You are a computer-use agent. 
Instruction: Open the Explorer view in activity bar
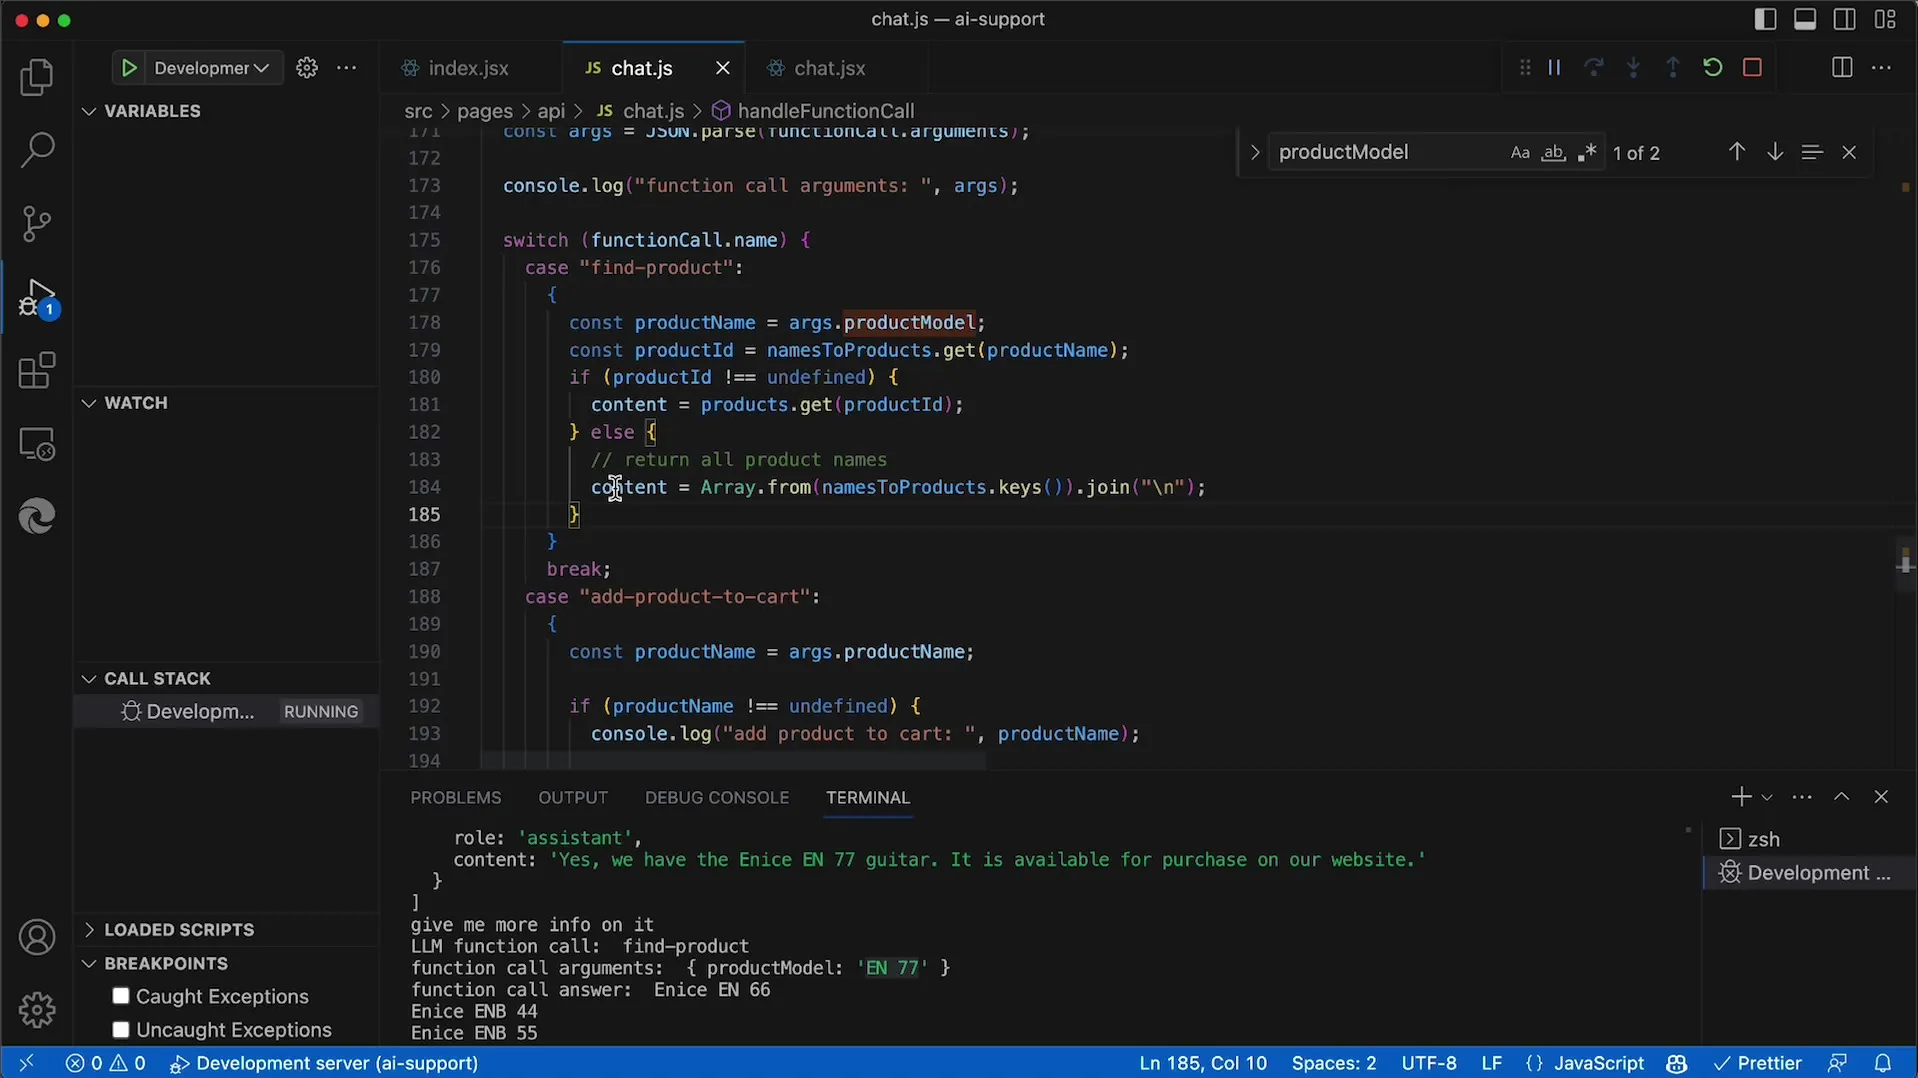tap(37, 77)
